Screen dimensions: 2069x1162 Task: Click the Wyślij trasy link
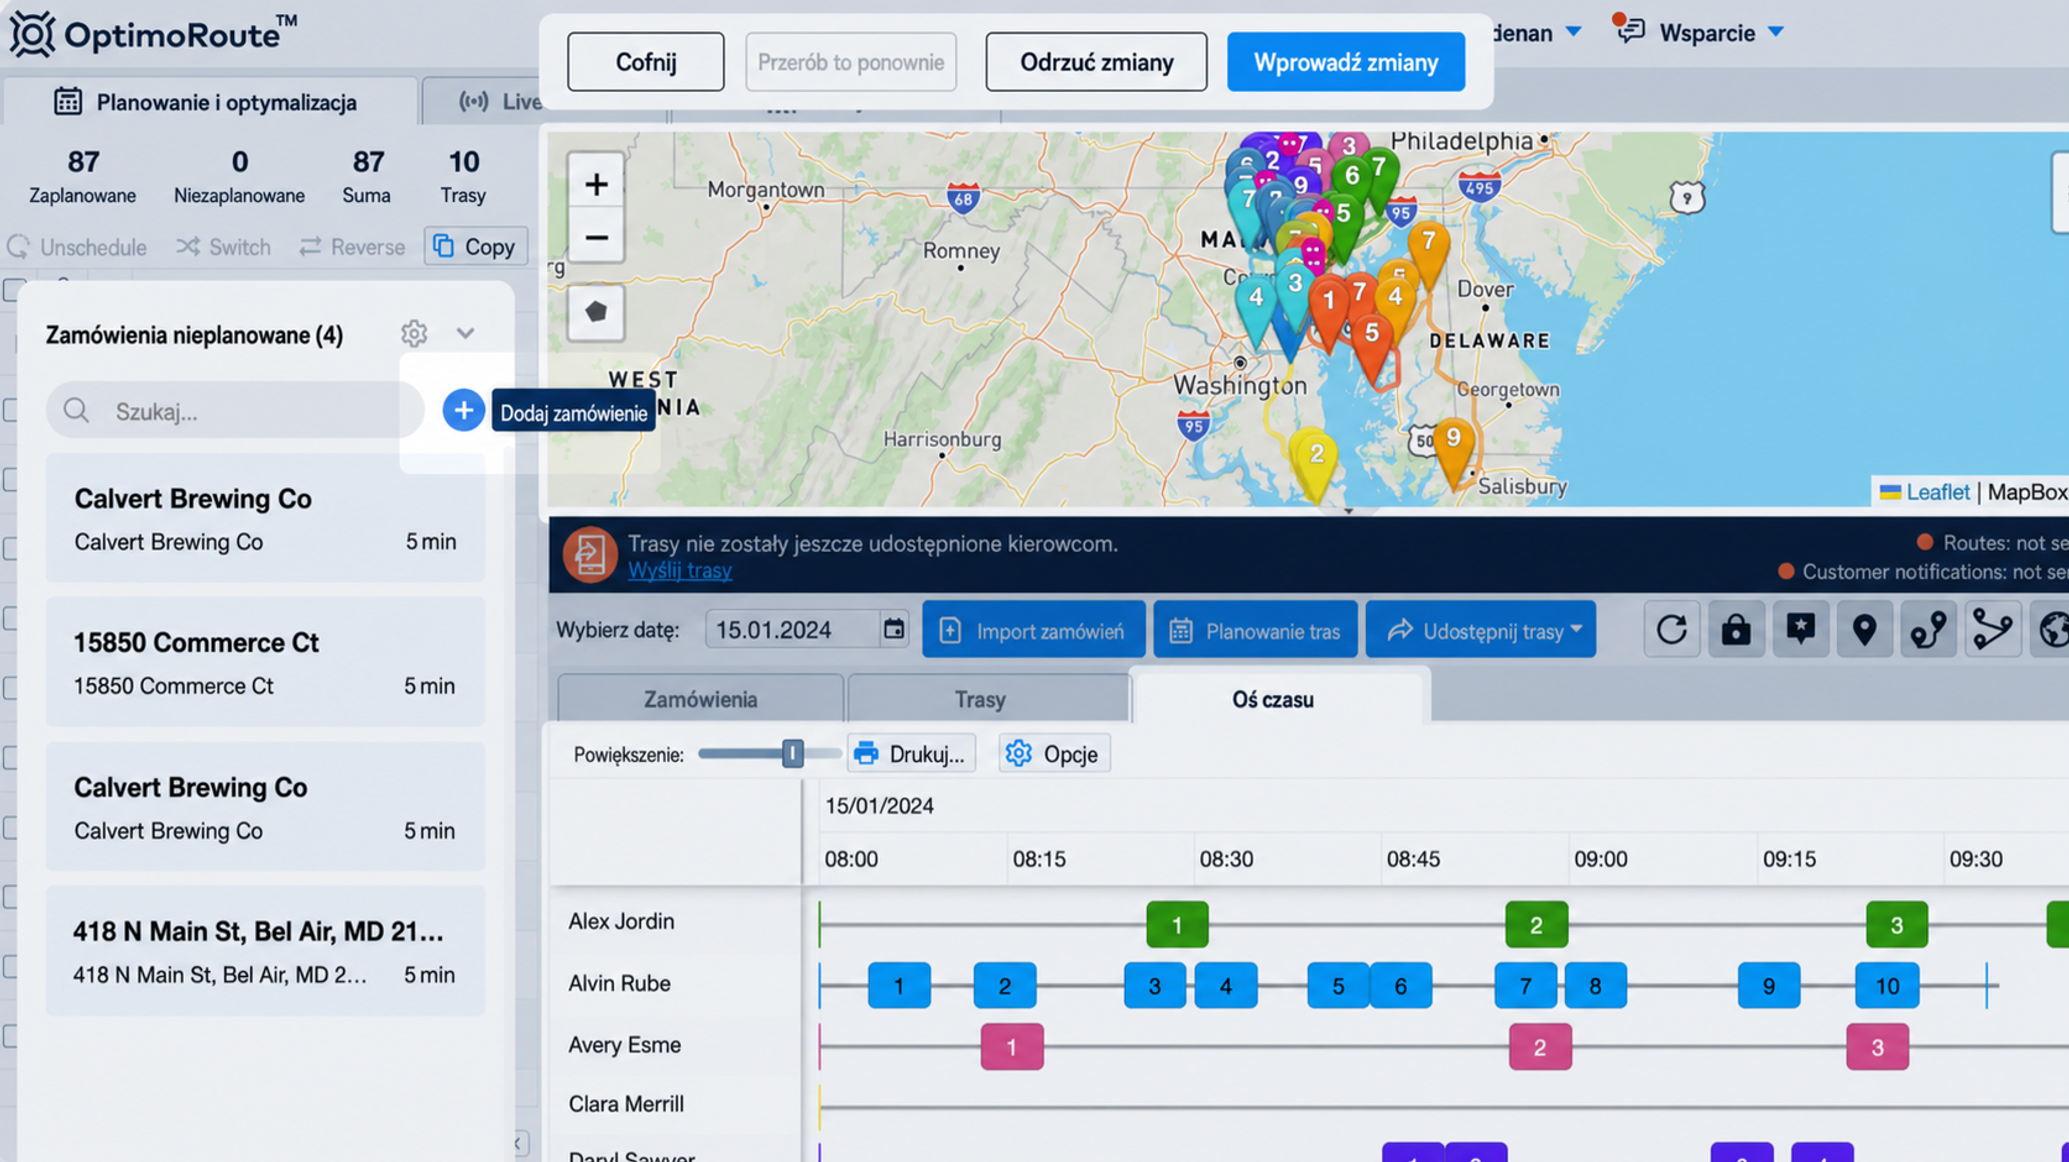680,570
